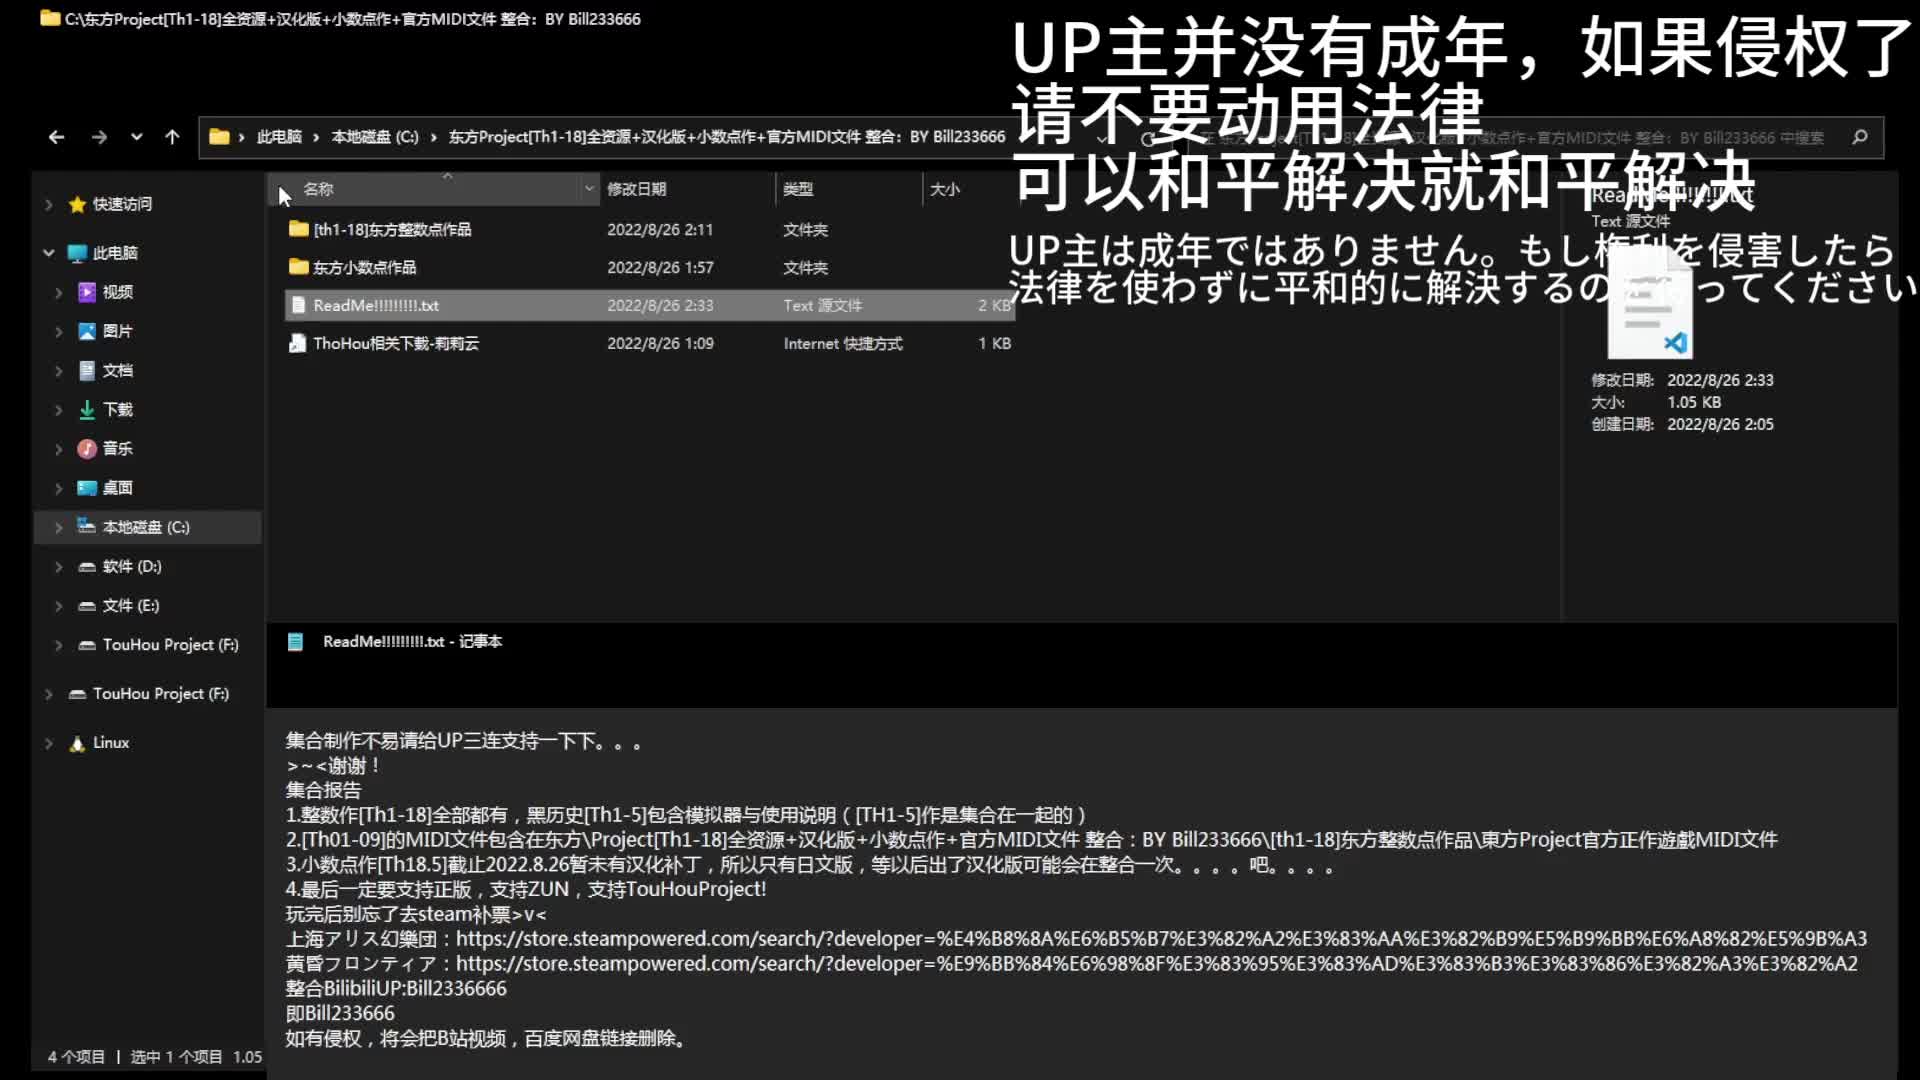Click the 黄昏フロンティア Steam URL line
The image size is (1920, 1080).
point(1071,964)
